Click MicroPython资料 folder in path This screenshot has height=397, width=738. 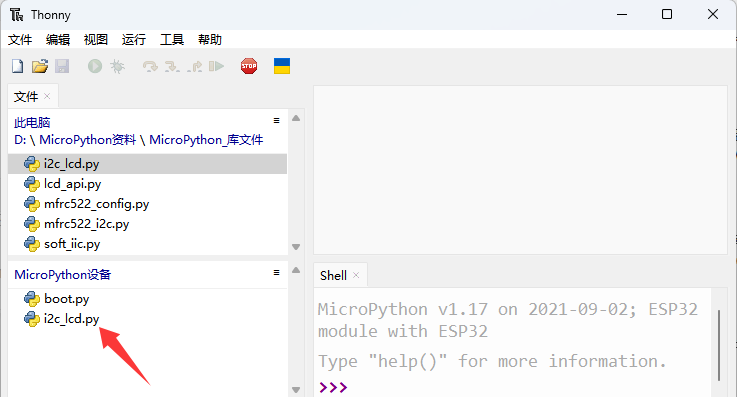[x=88, y=140]
